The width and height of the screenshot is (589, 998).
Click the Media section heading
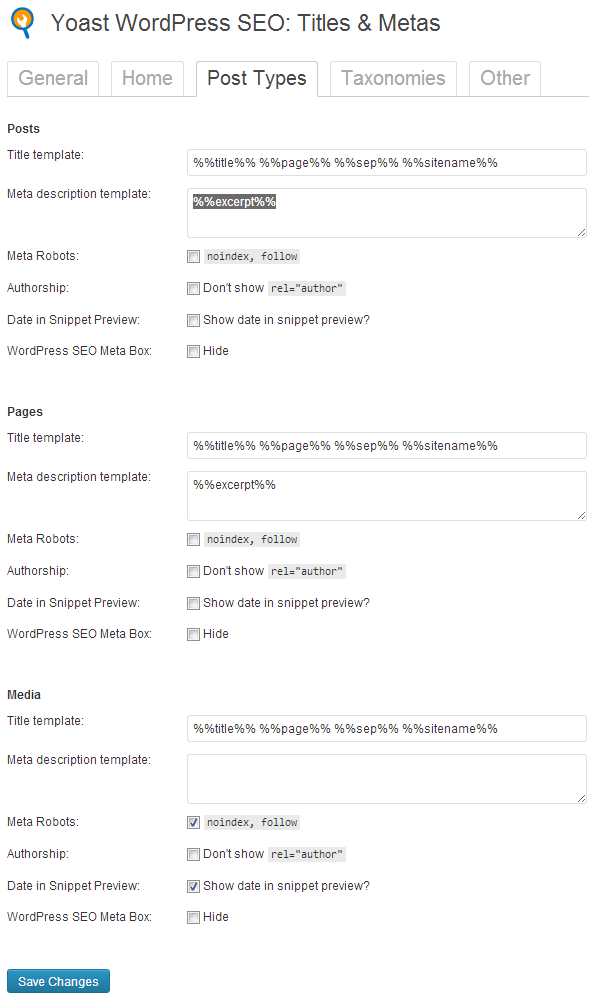tap(24, 694)
